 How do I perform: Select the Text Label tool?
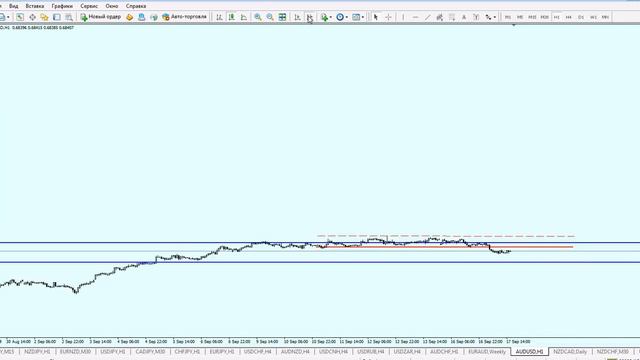click(x=476, y=17)
